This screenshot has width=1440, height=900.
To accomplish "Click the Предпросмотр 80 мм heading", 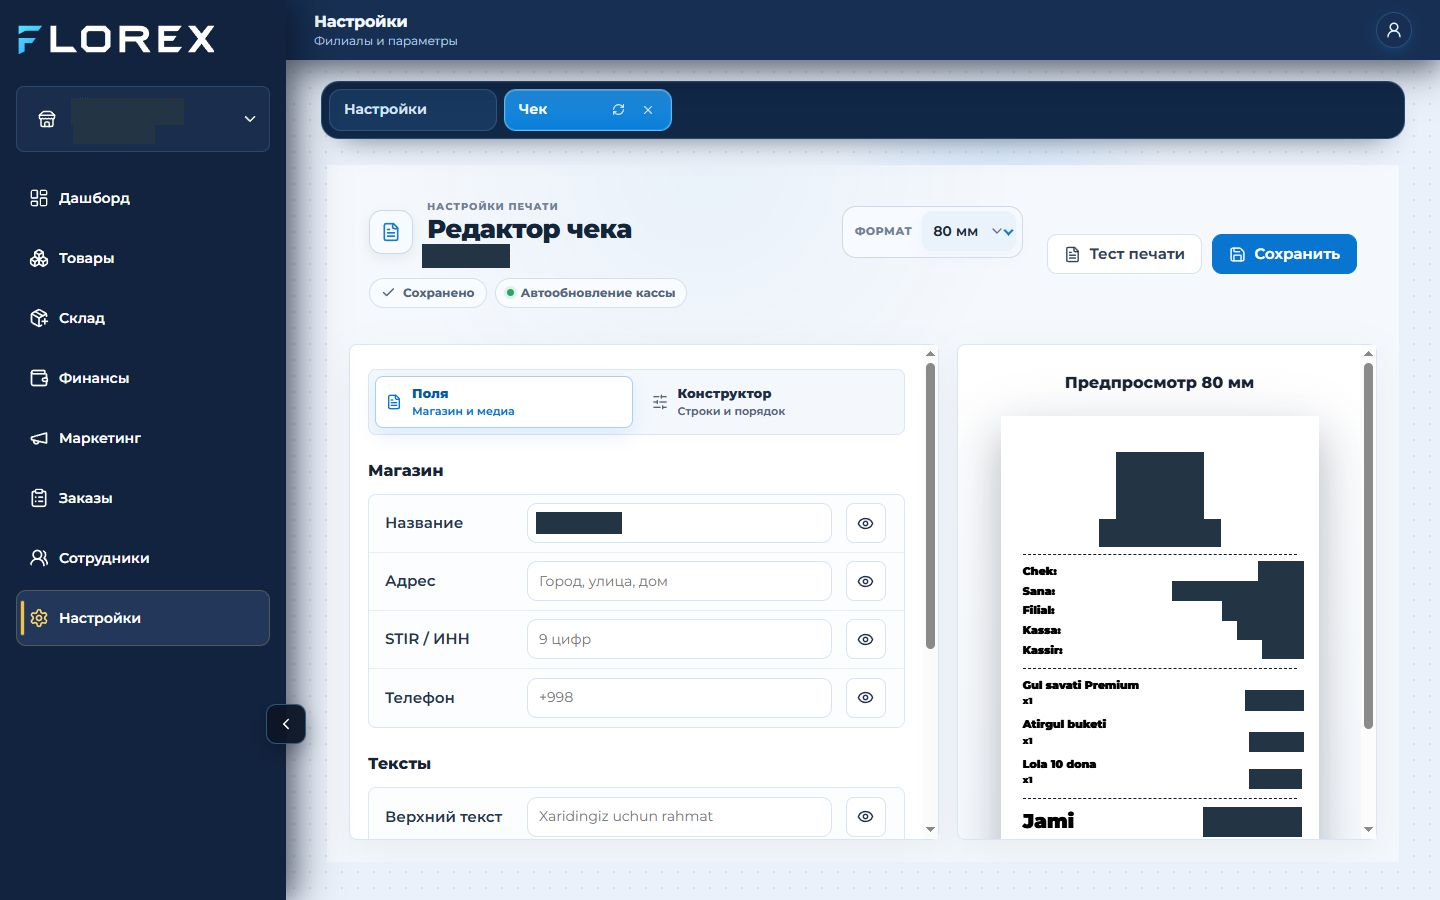I will coord(1159,383).
